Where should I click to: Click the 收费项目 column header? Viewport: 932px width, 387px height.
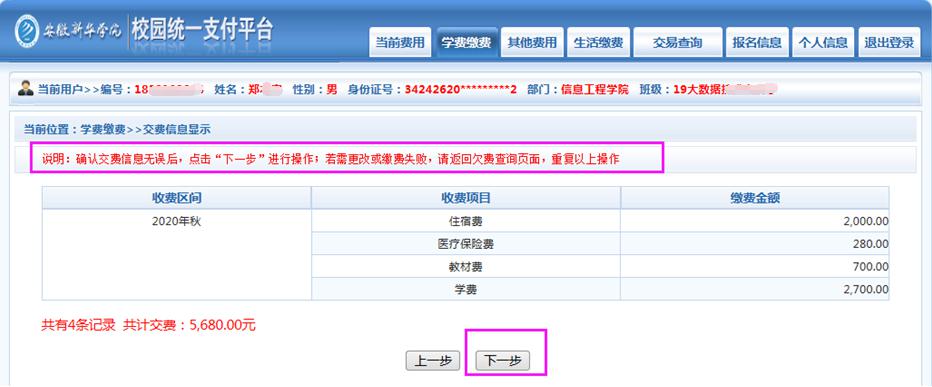pyautogui.click(x=465, y=198)
